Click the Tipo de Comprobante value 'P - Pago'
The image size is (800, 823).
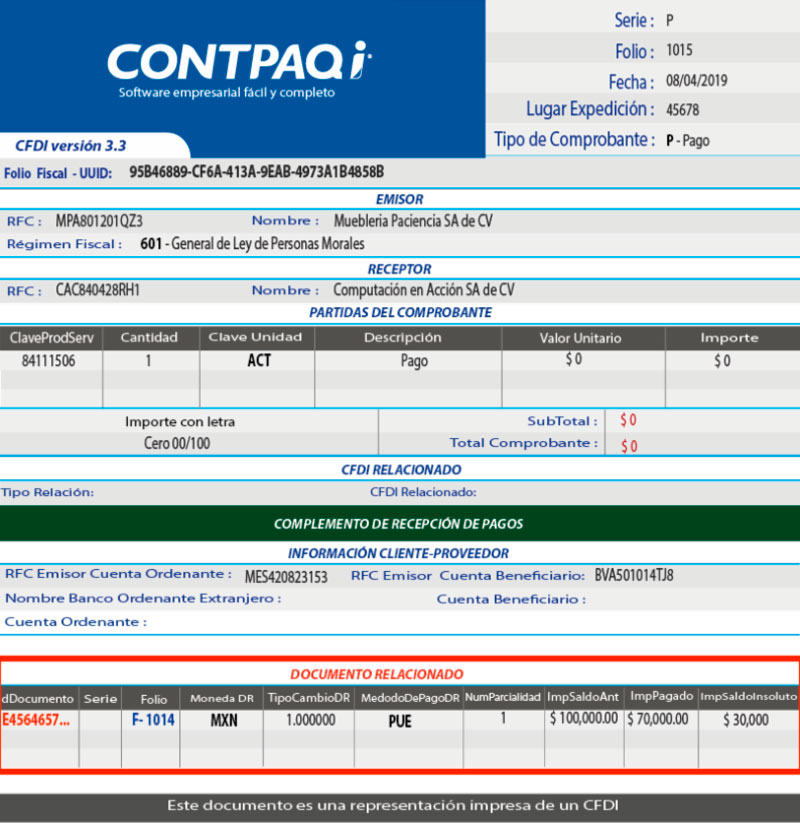pos(688,141)
